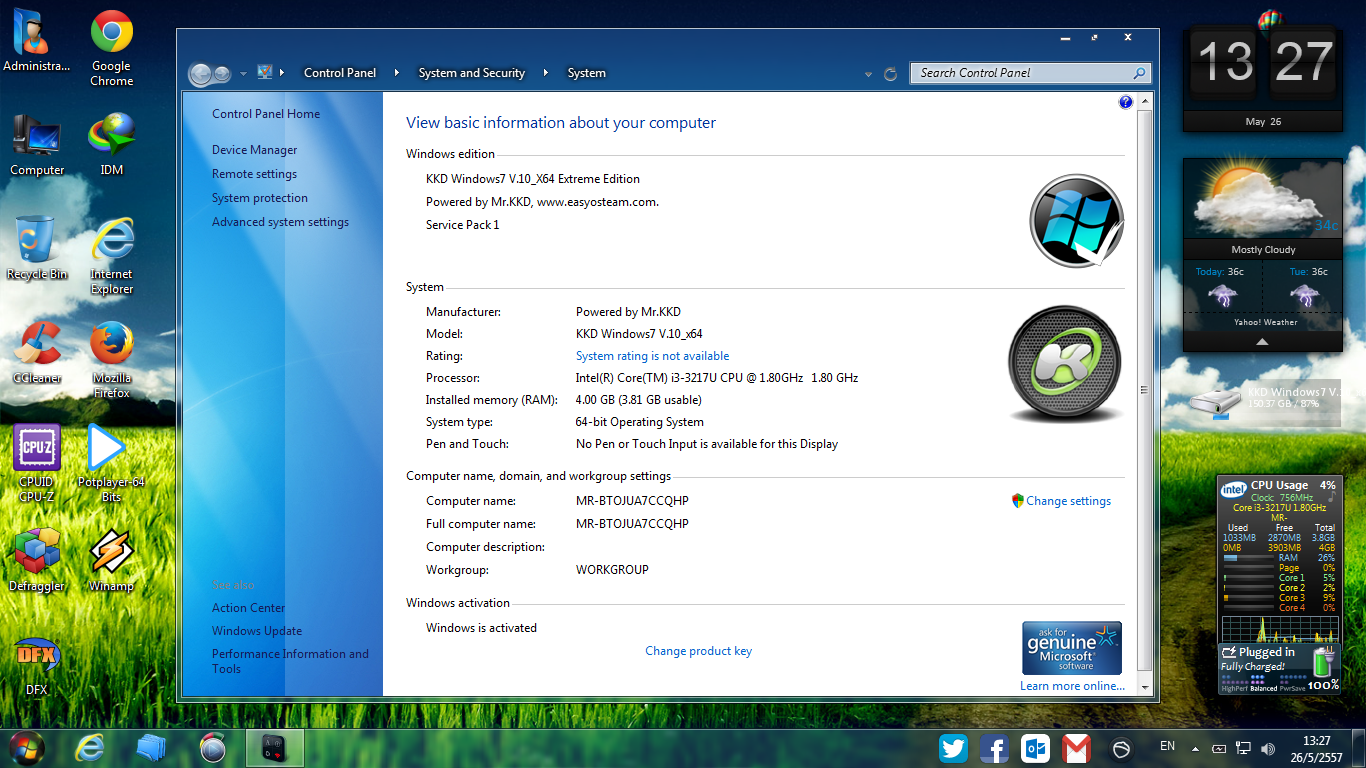Open the Administrator desktop icon
Screen dimensions: 1366x768
[x=37, y=40]
